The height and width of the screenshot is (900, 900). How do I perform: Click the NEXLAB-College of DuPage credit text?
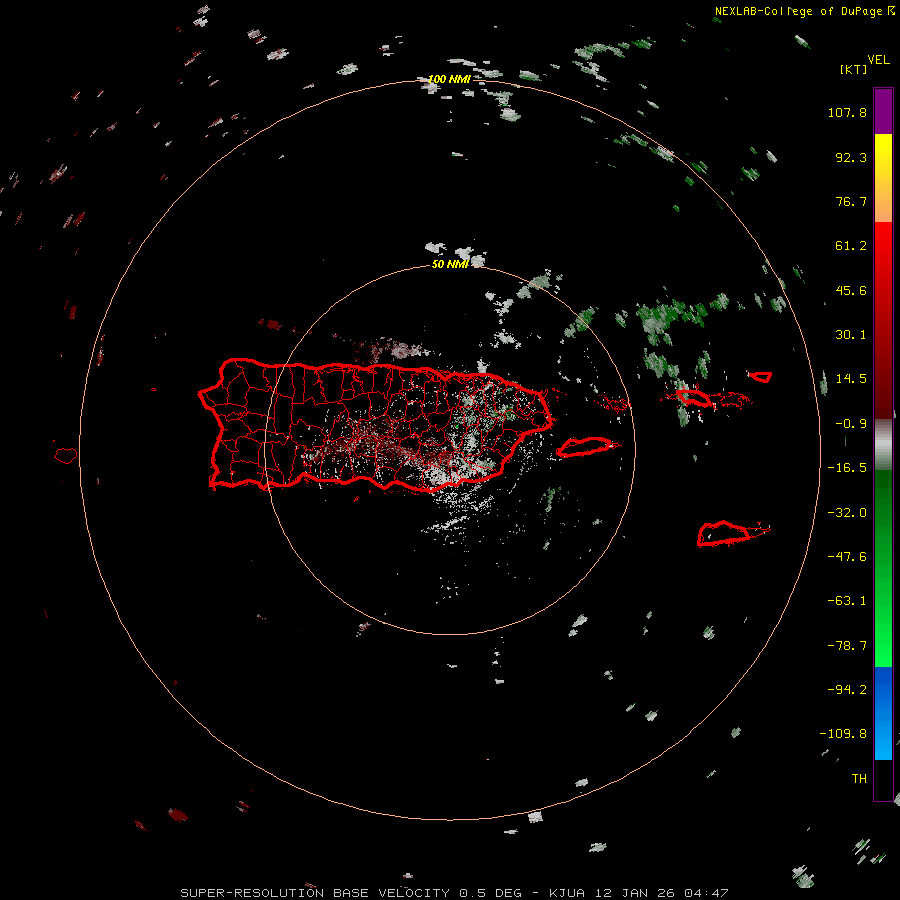(804, 11)
